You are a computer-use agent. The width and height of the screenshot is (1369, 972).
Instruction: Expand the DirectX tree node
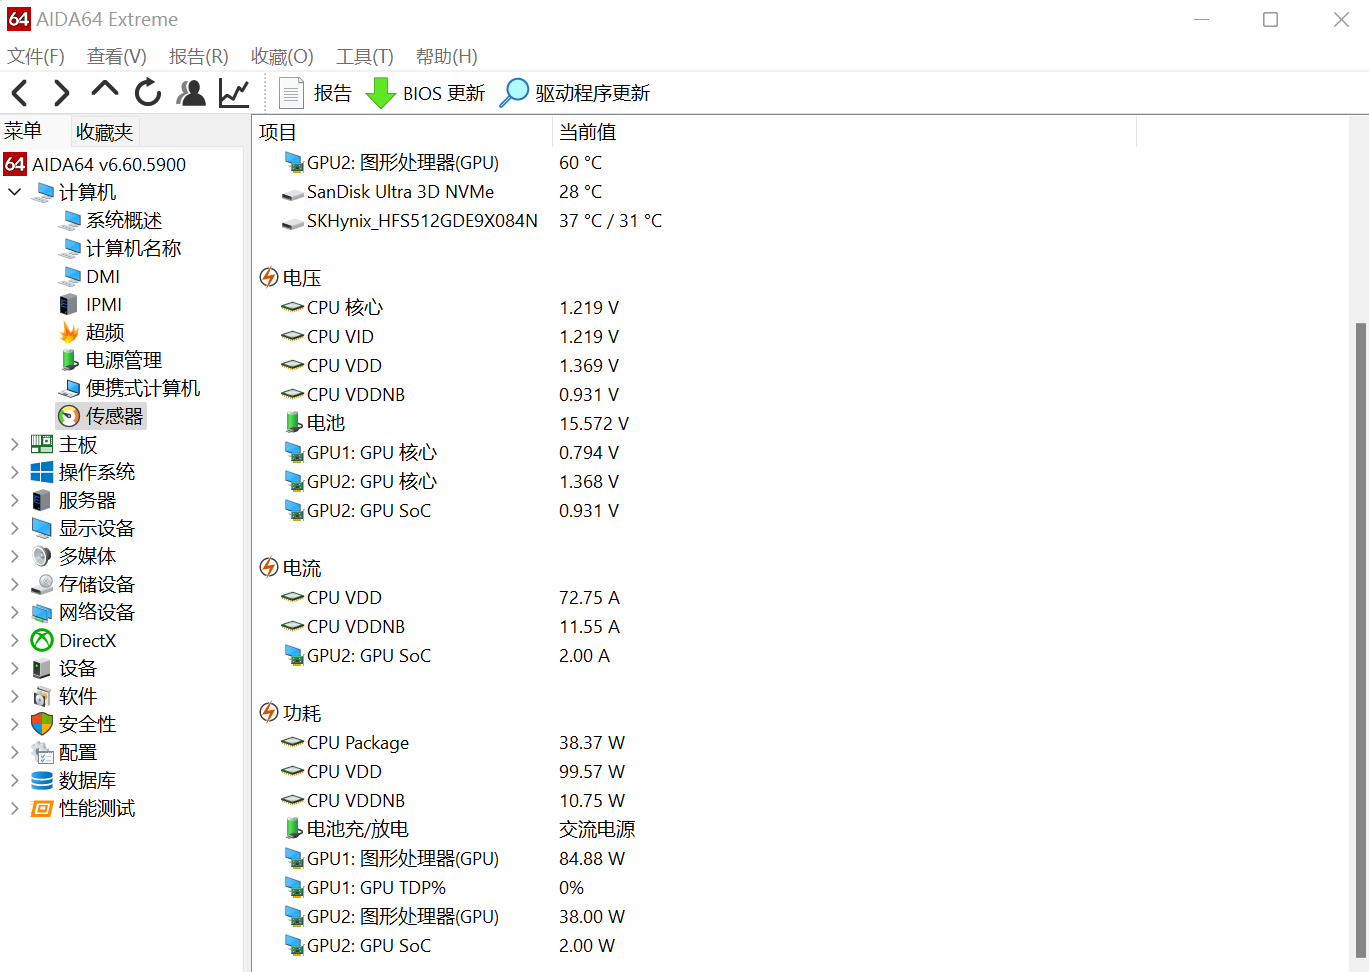[14, 640]
